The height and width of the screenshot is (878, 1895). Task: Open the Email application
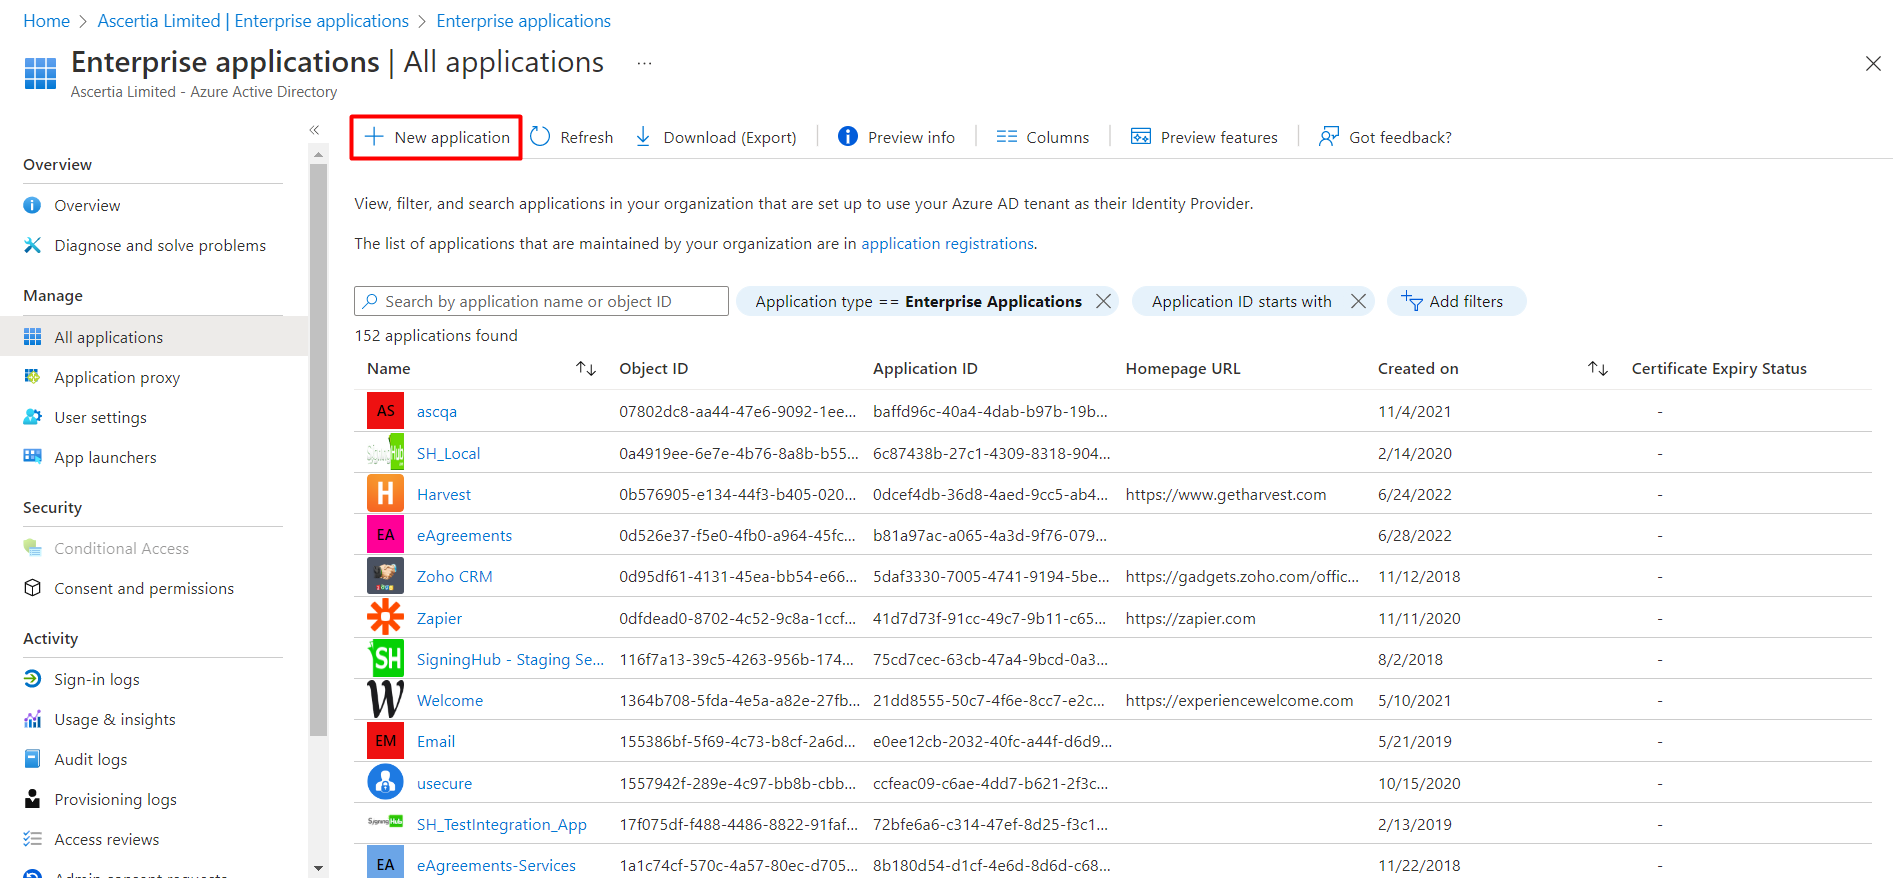(x=436, y=741)
